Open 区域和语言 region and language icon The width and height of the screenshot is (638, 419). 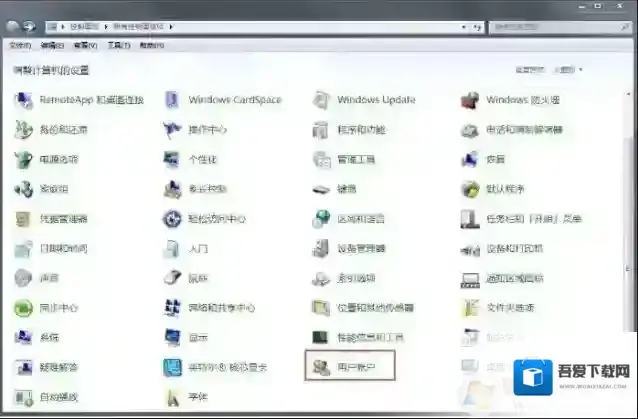(x=321, y=219)
